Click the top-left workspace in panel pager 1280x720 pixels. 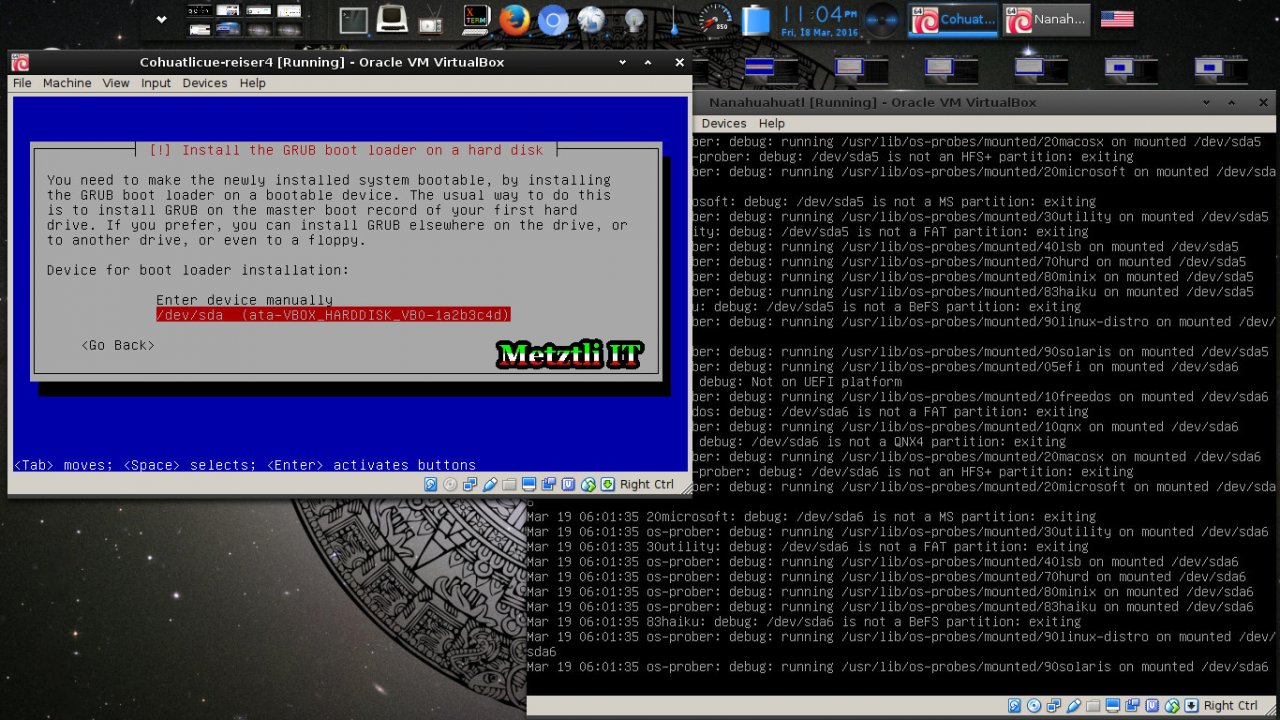tap(199, 11)
